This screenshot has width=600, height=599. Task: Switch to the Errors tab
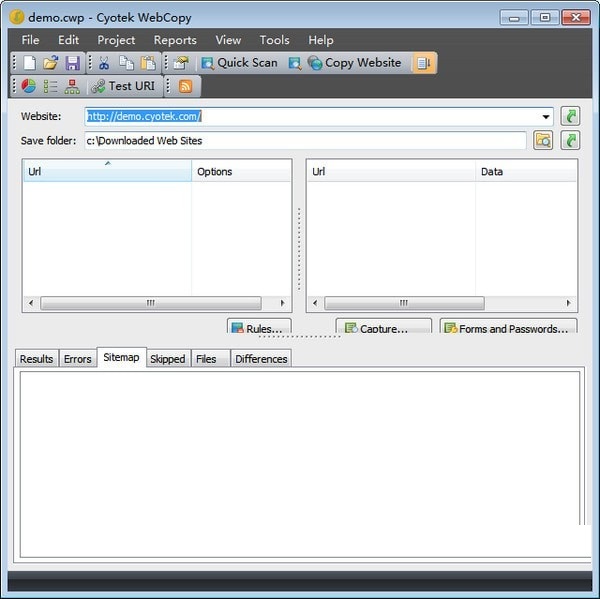77,359
